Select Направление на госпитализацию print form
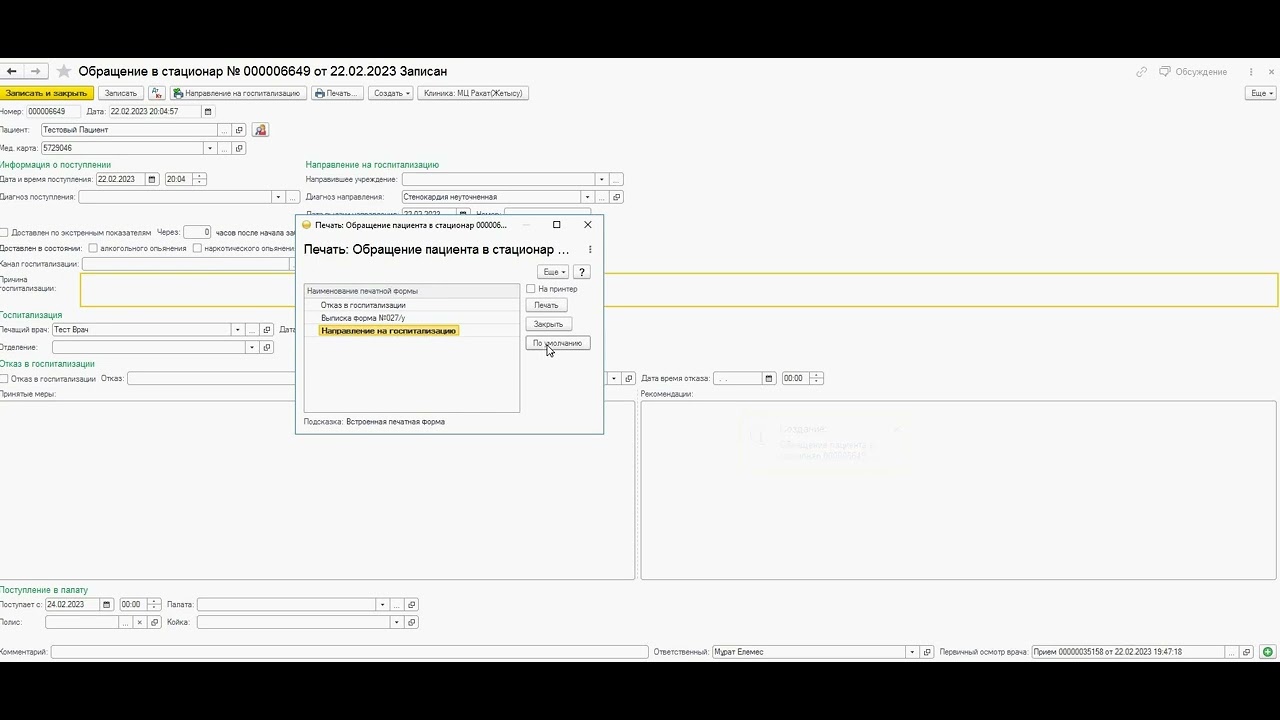Viewport: 1280px width, 720px height. 412,331
